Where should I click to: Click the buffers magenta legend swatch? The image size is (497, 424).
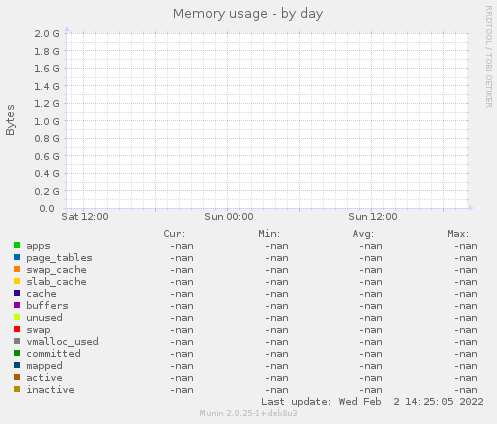point(17,305)
